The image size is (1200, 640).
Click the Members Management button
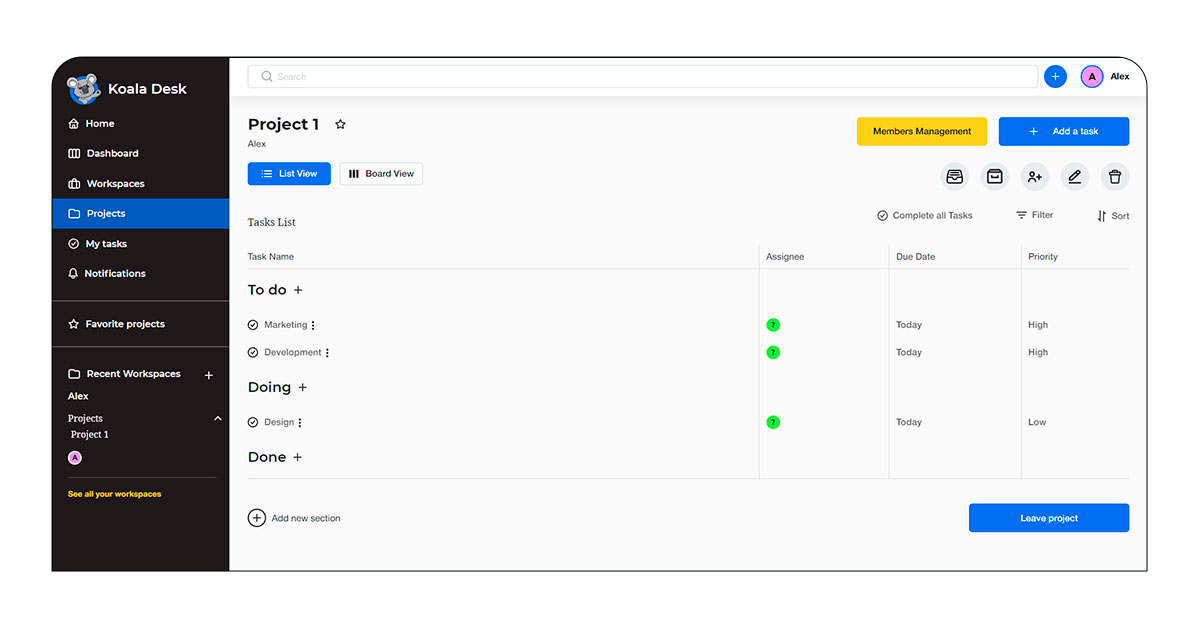tap(921, 132)
